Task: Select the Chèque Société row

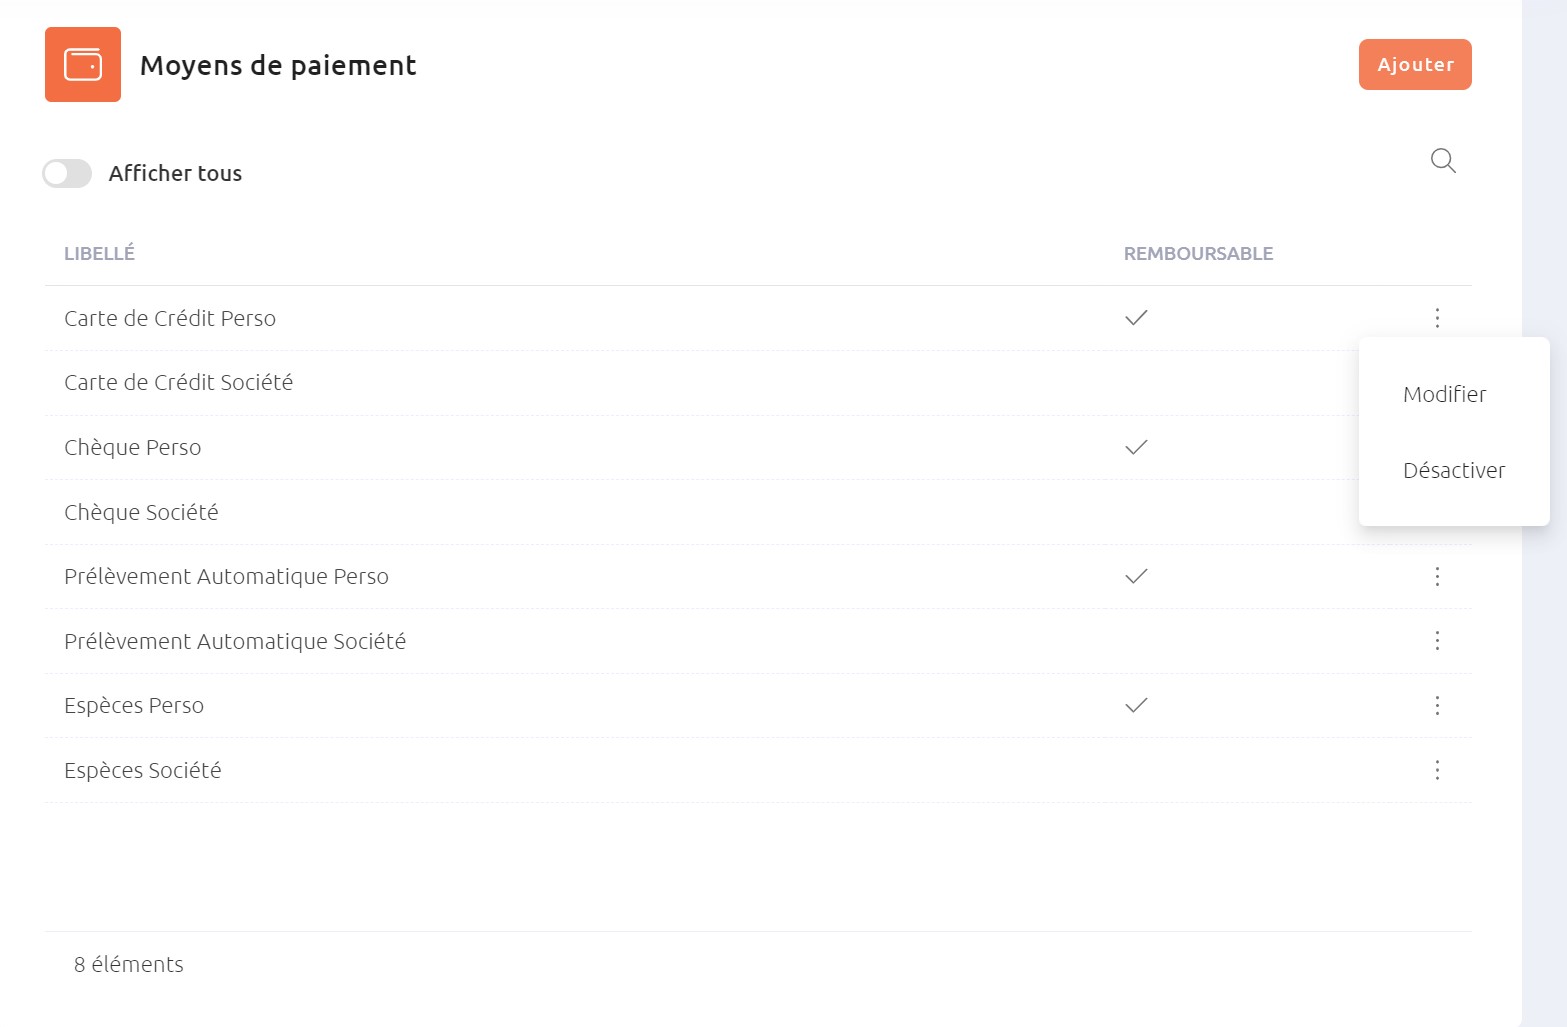Action: 702,512
